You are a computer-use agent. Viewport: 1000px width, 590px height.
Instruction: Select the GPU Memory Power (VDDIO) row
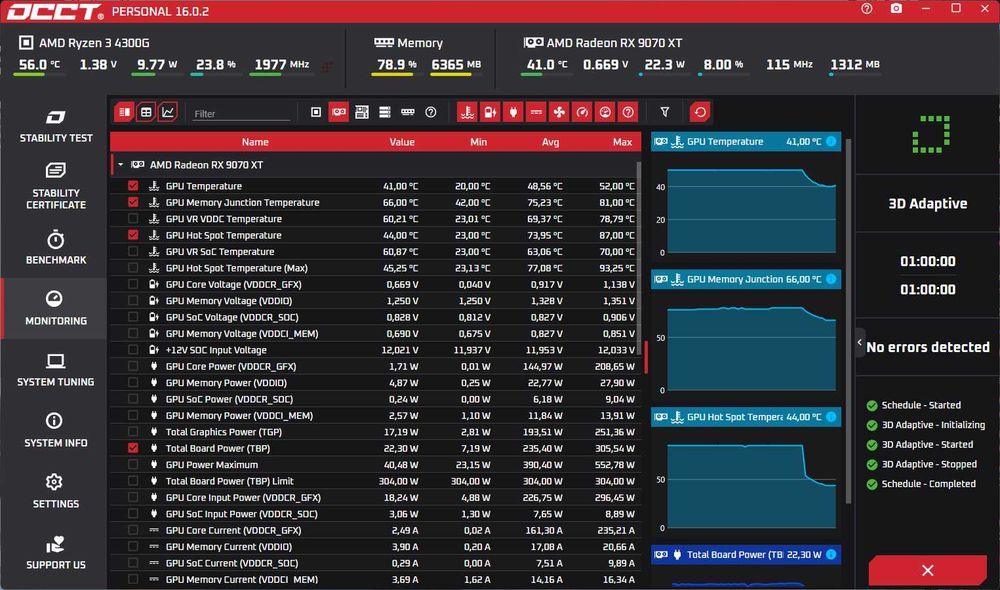[x=375, y=383]
